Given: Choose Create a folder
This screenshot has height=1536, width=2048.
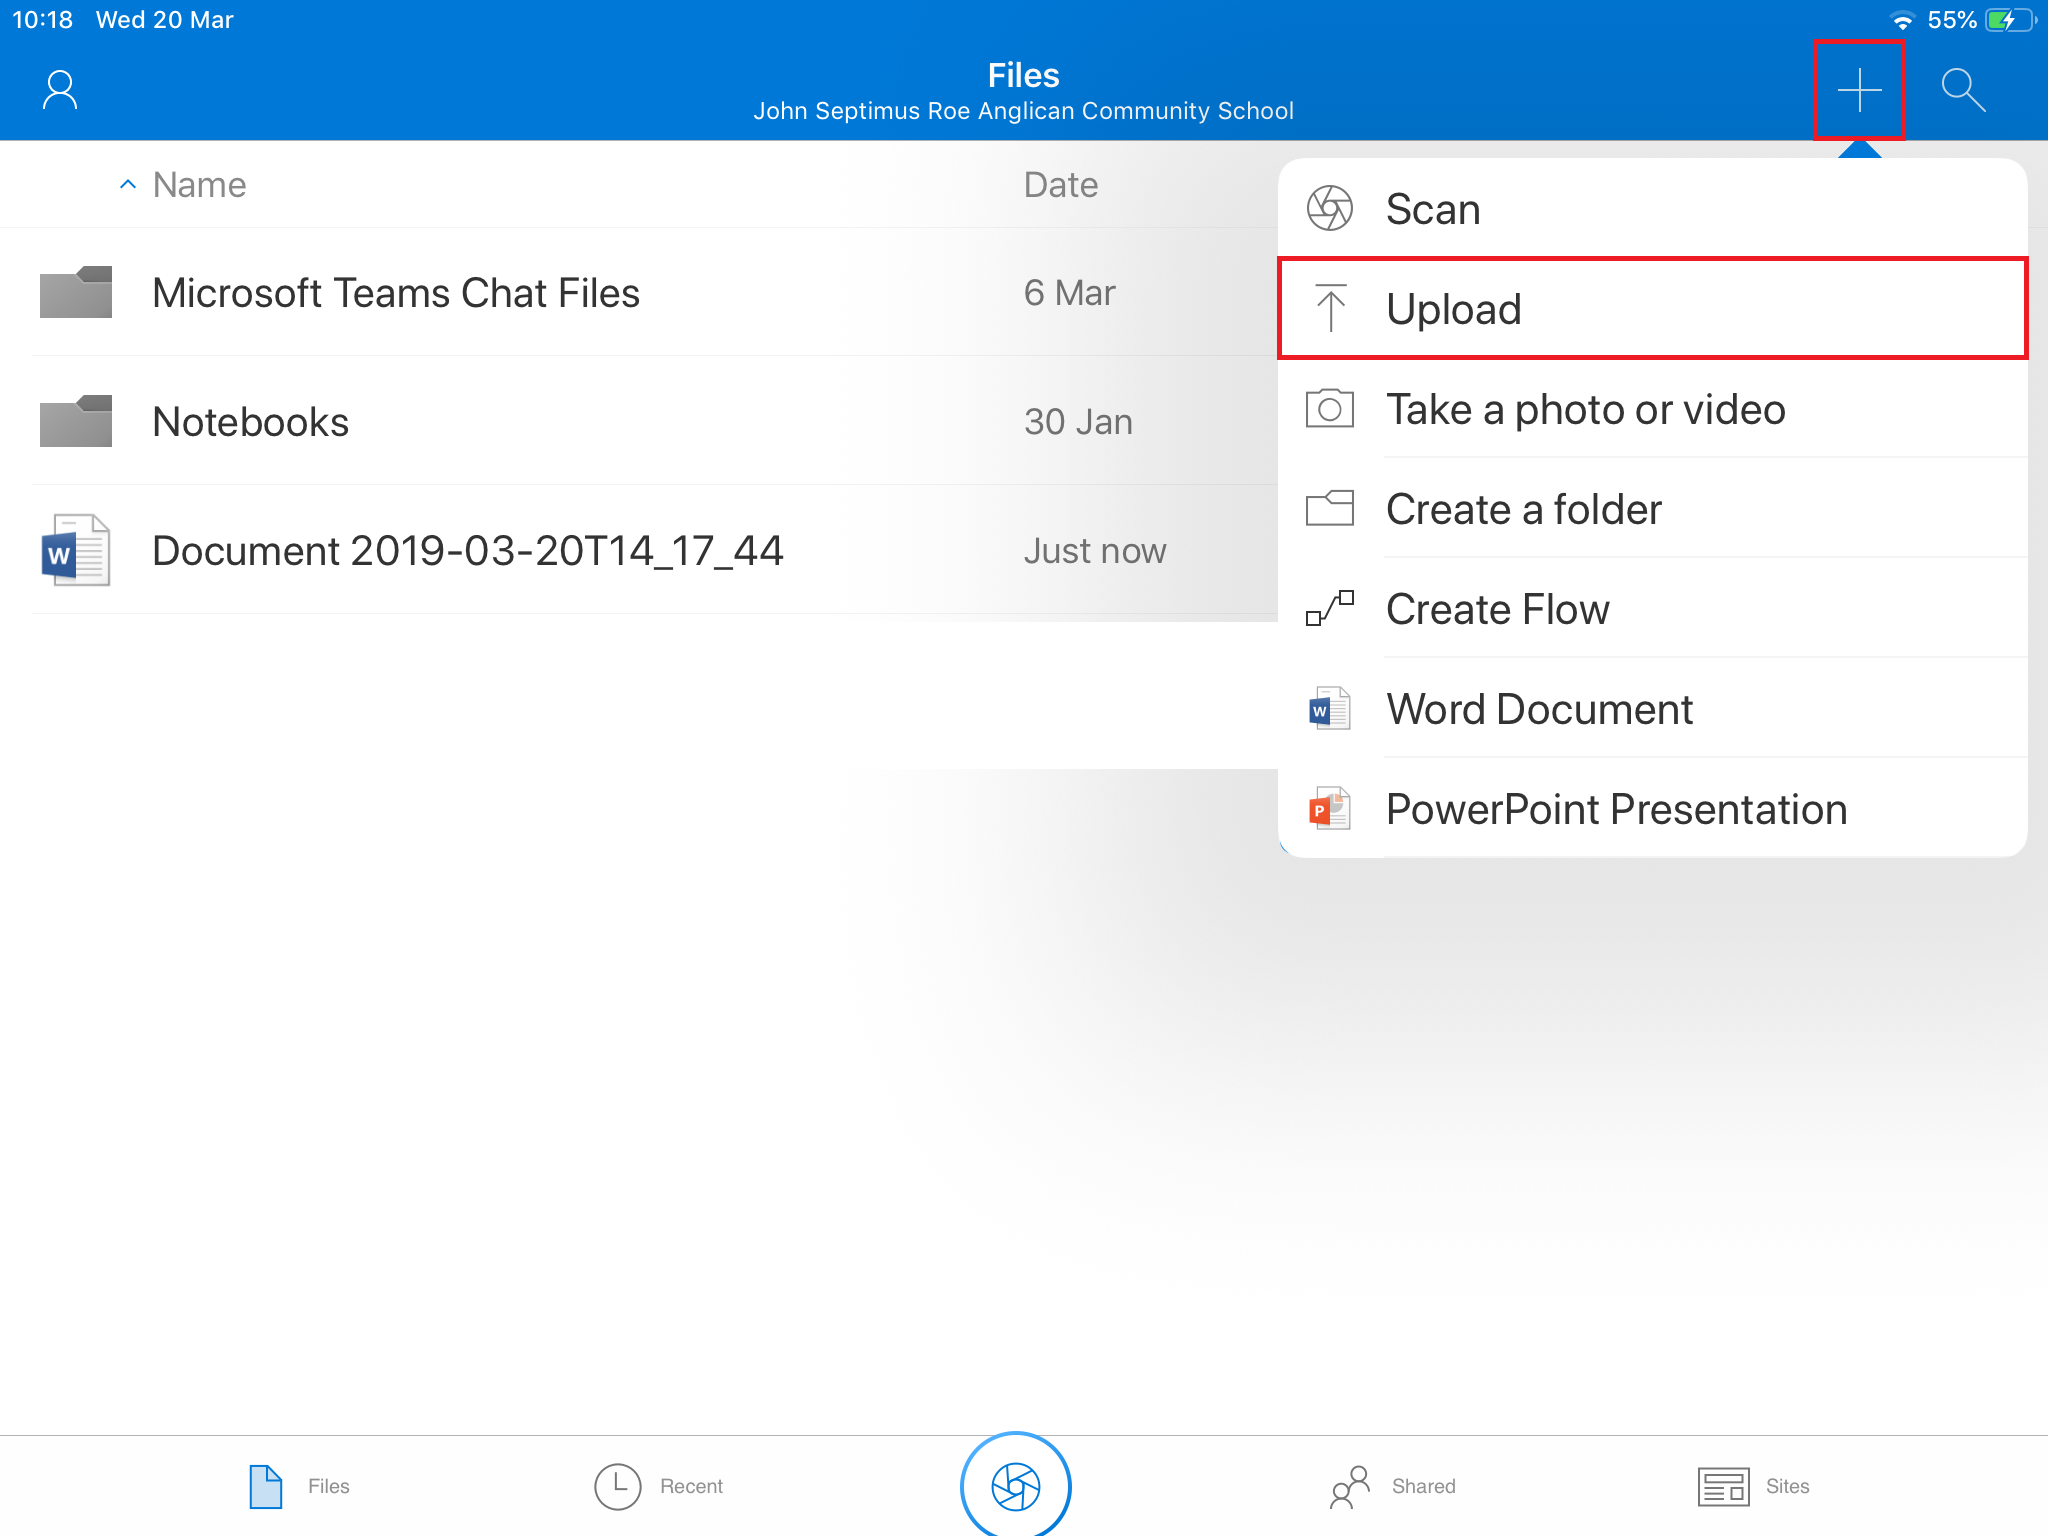Looking at the screenshot, I should coord(1653,508).
